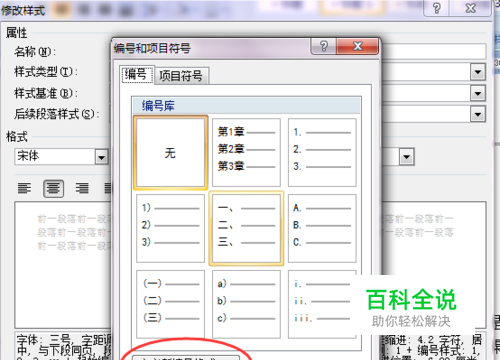This screenshot has height=360, width=500.
Task: Expand the 后续段落样式 dropdown arrow
Action: click(x=478, y=115)
